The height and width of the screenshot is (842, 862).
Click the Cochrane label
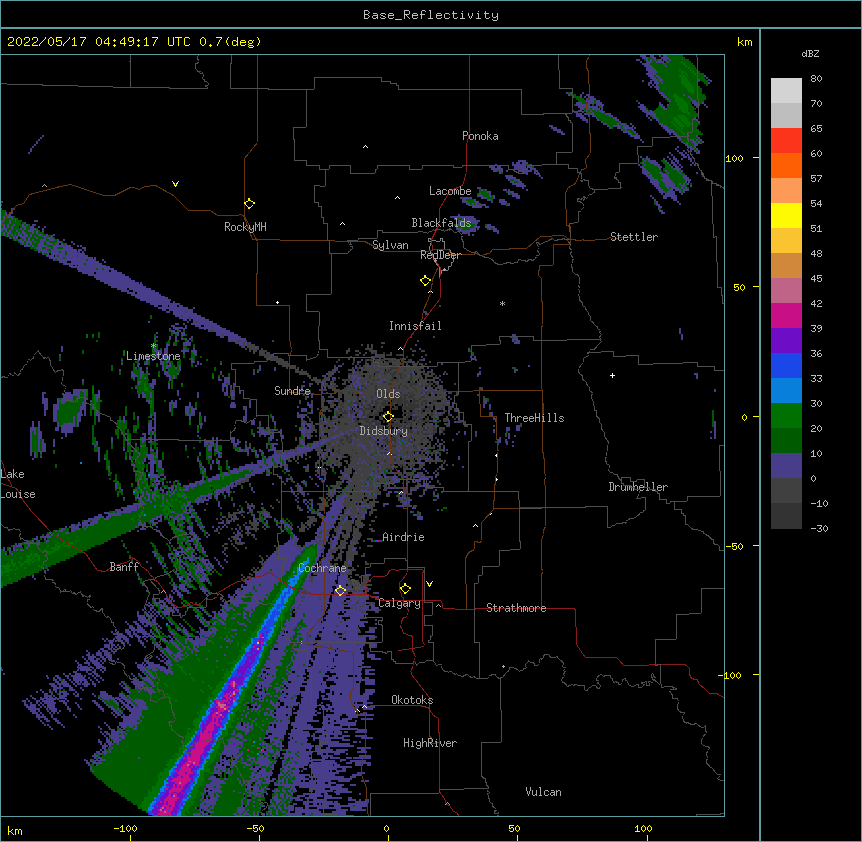[x=322, y=568]
